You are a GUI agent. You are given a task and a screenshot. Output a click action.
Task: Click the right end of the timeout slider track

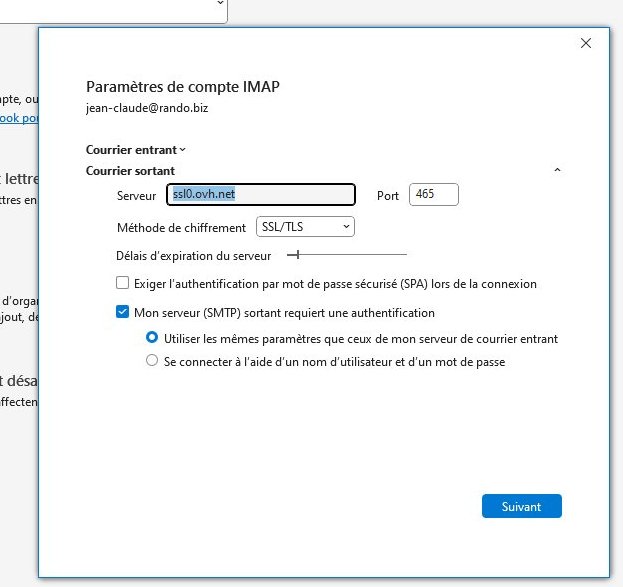(x=405, y=256)
